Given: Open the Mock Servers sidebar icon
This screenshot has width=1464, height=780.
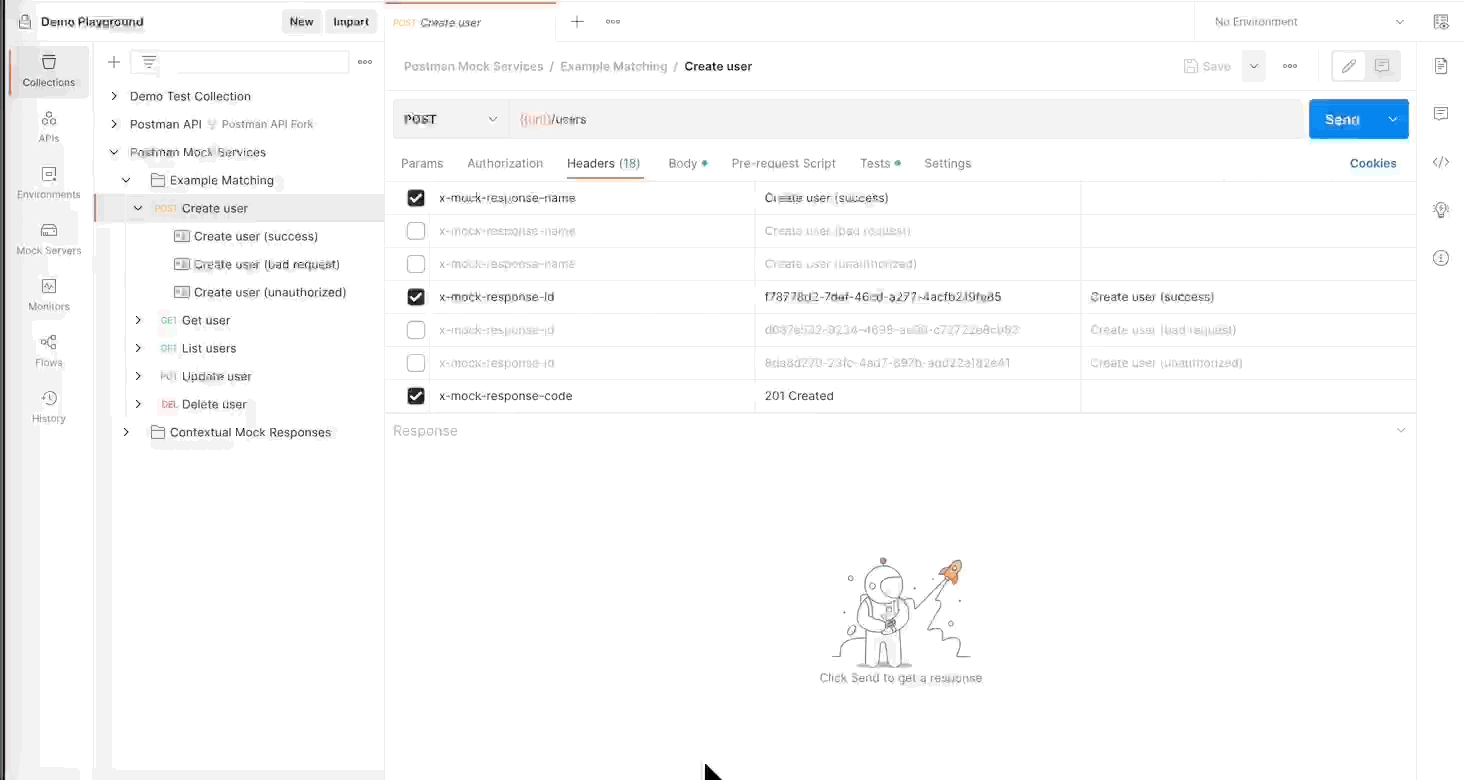Looking at the screenshot, I should pos(48,237).
